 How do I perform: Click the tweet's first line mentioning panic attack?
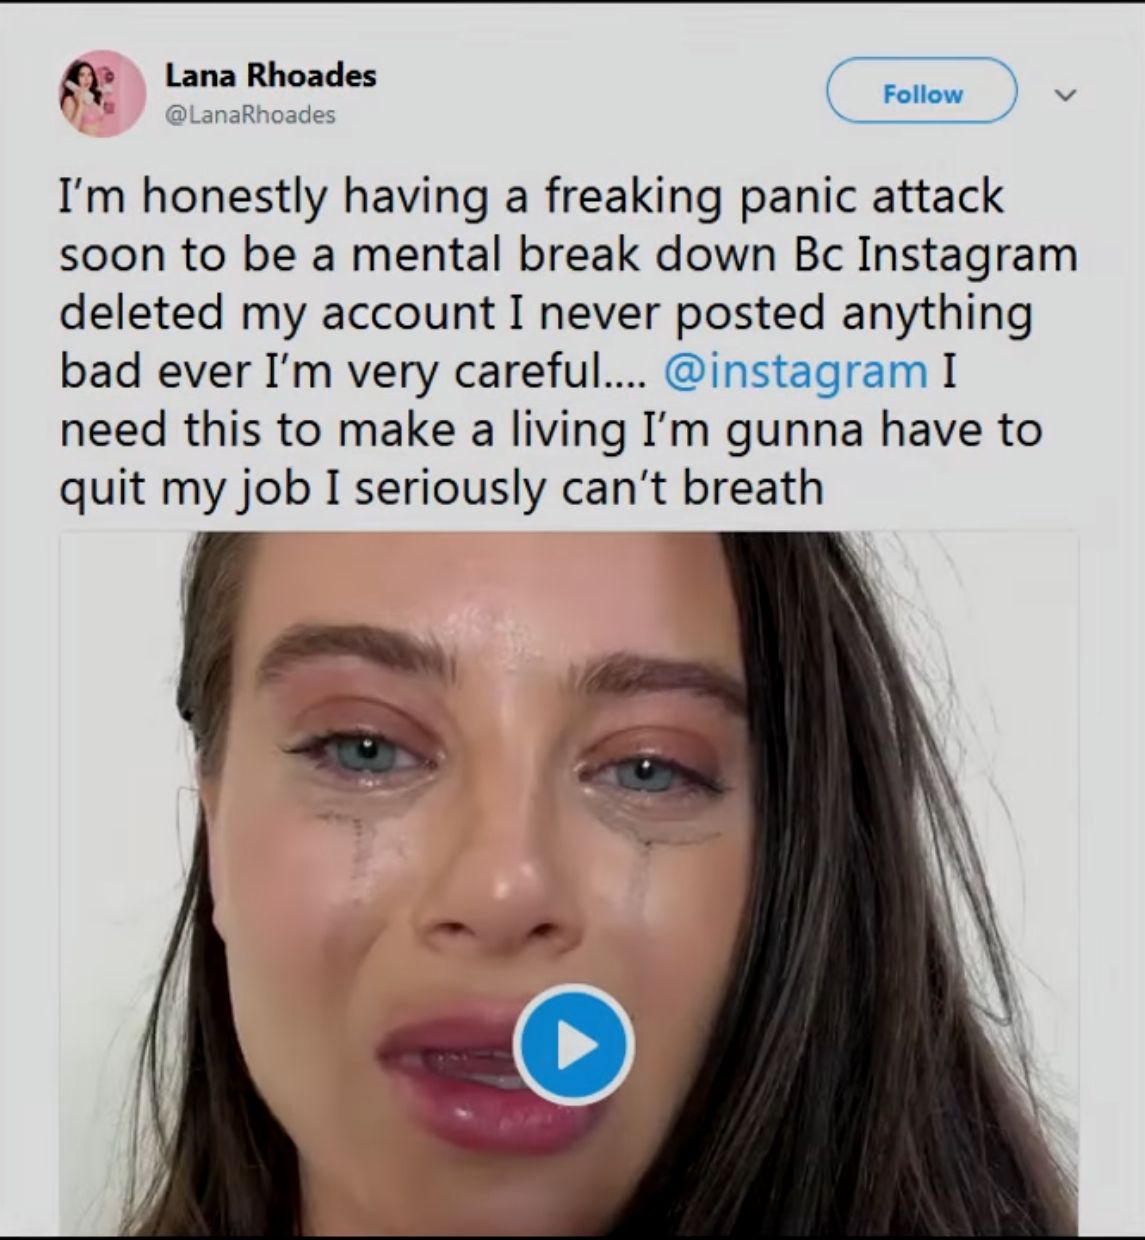coord(530,195)
